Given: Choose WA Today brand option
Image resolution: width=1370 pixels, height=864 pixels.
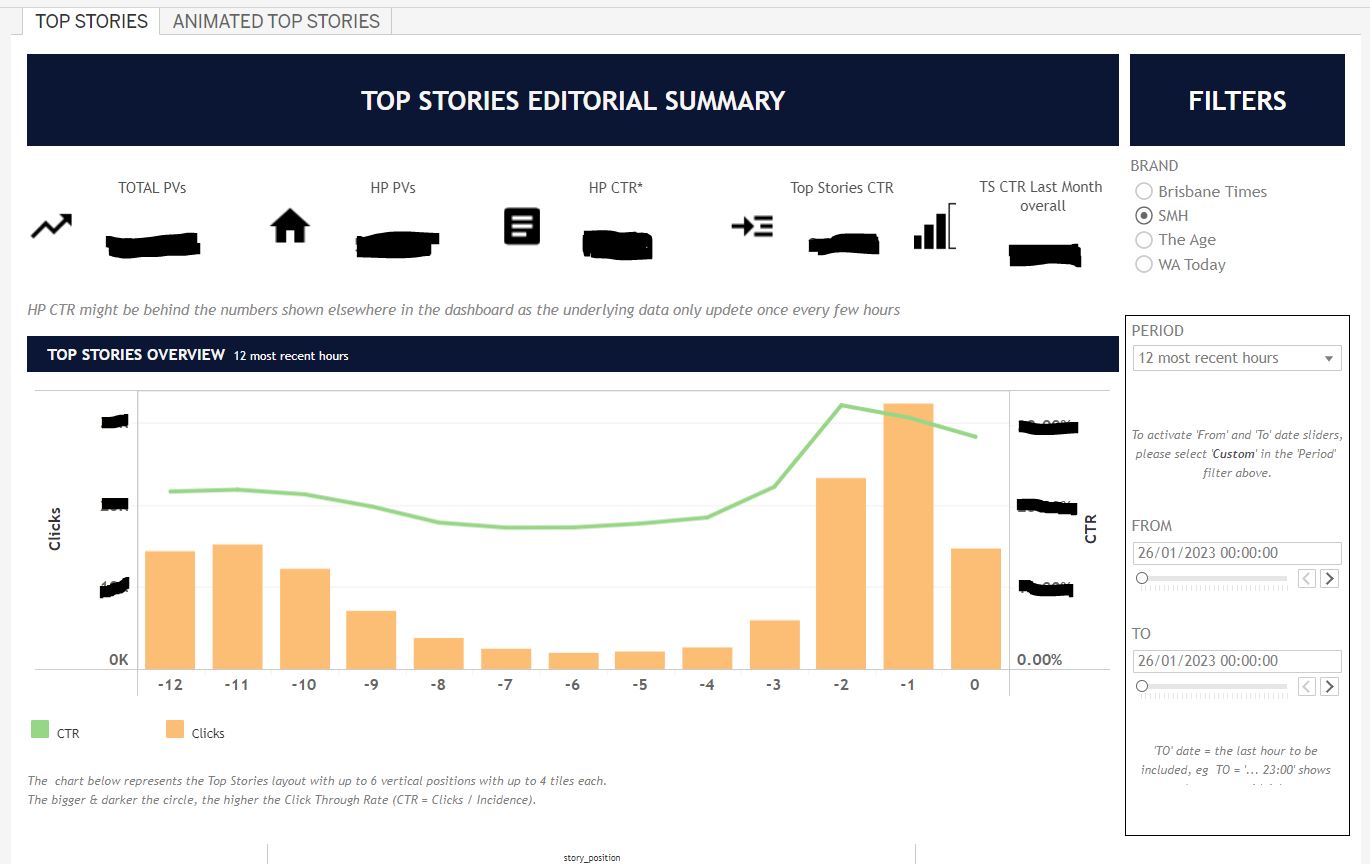Looking at the screenshot, I should tap(1143, 264).
